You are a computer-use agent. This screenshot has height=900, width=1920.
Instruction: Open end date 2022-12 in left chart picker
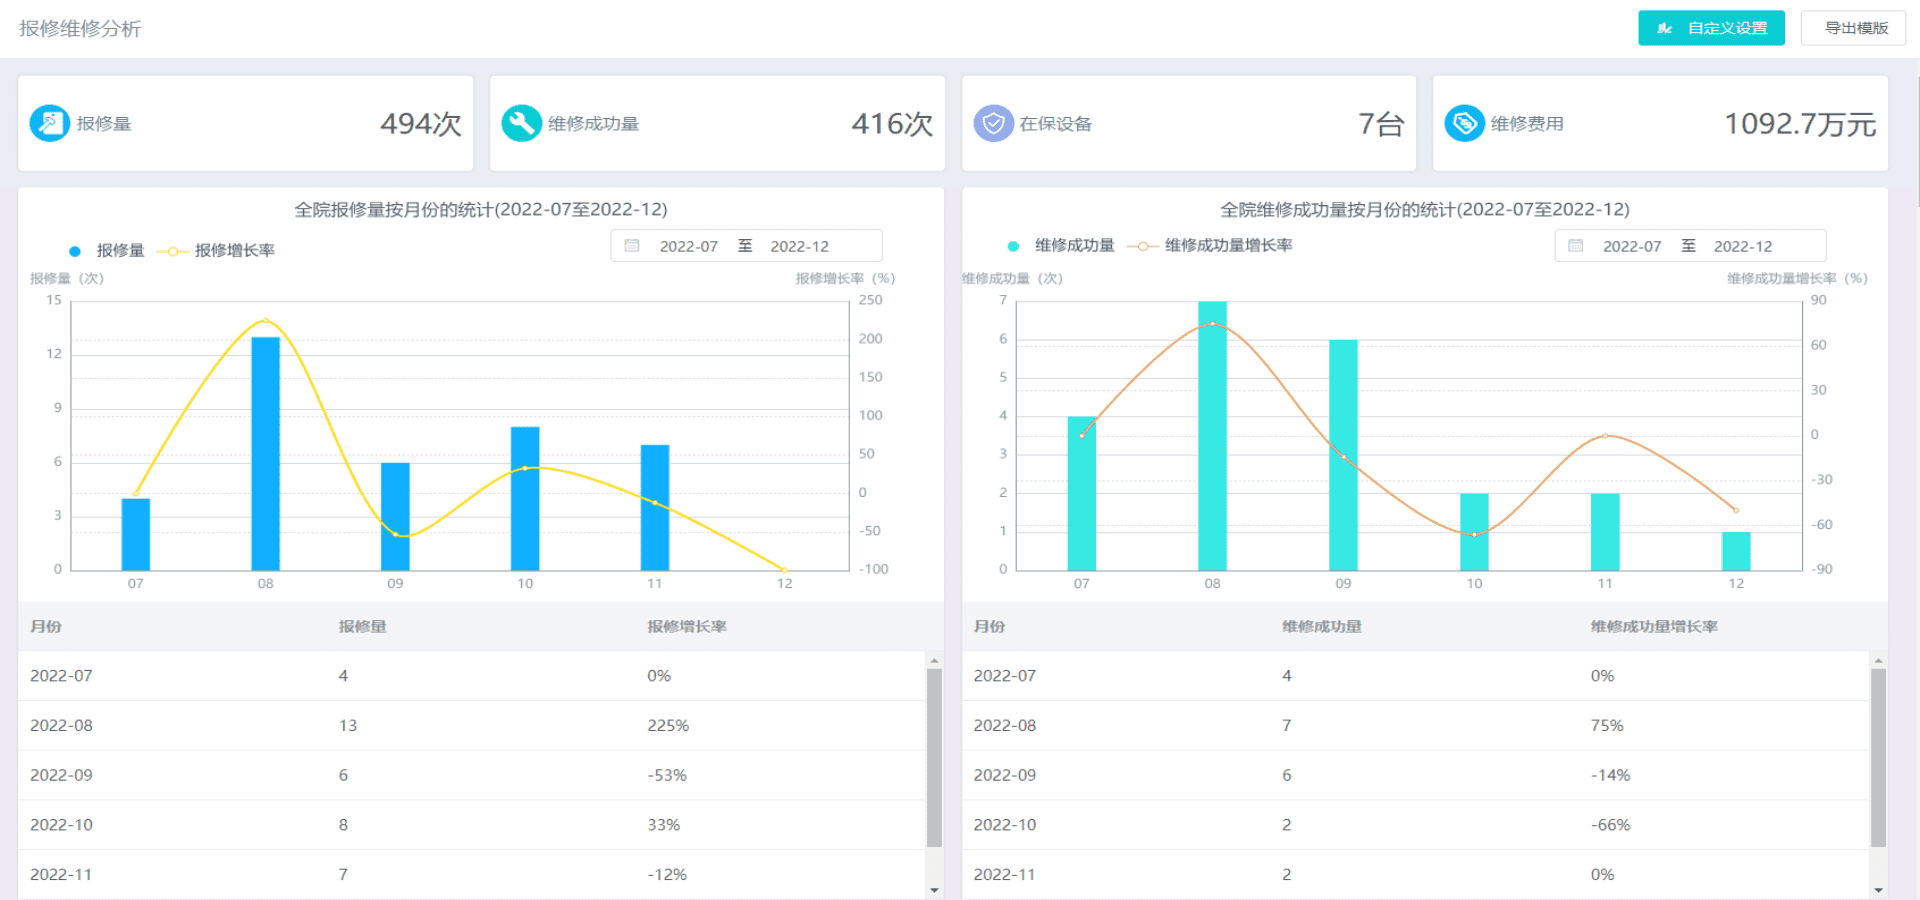pos(799,246)
